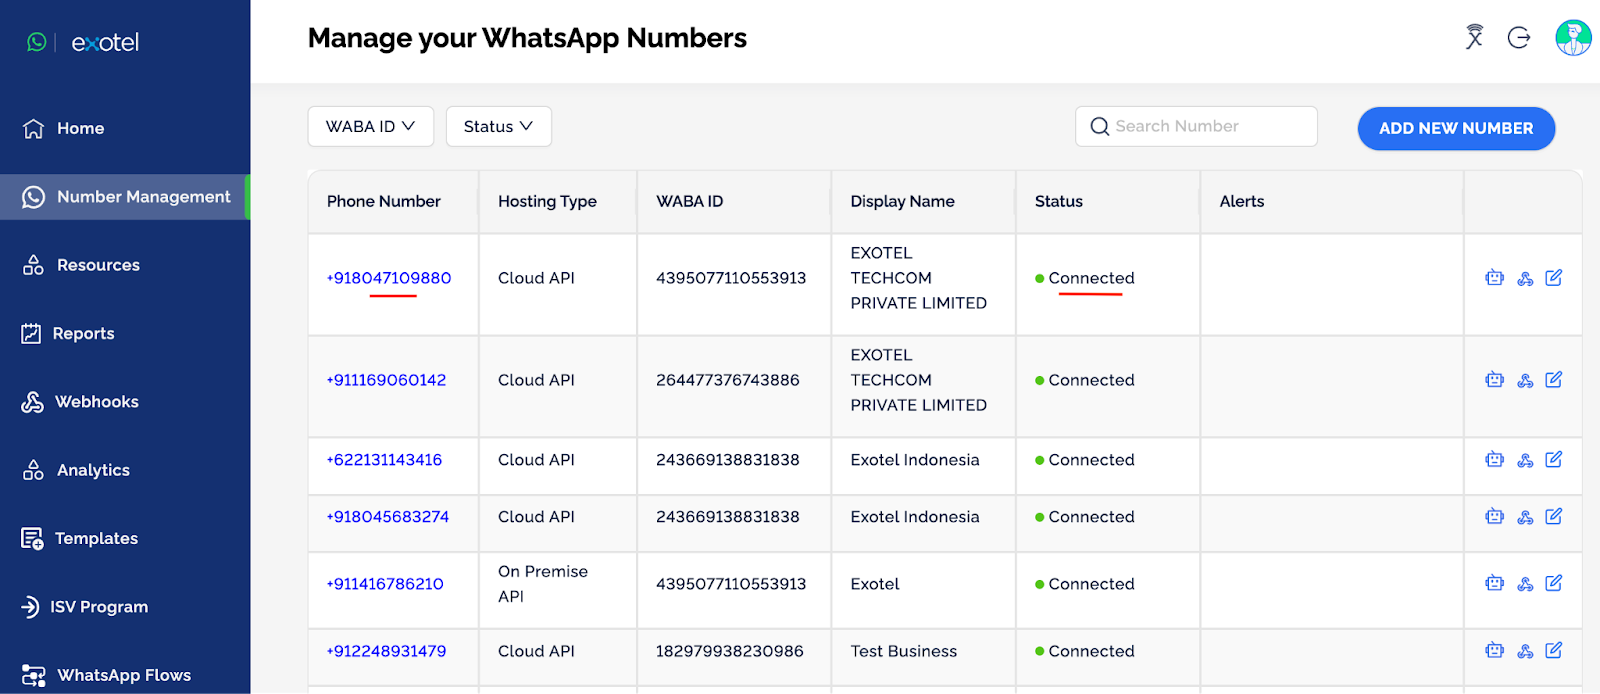Edit the +912248931479 number row
The image size is (1600, 694).
(1554, 651)
